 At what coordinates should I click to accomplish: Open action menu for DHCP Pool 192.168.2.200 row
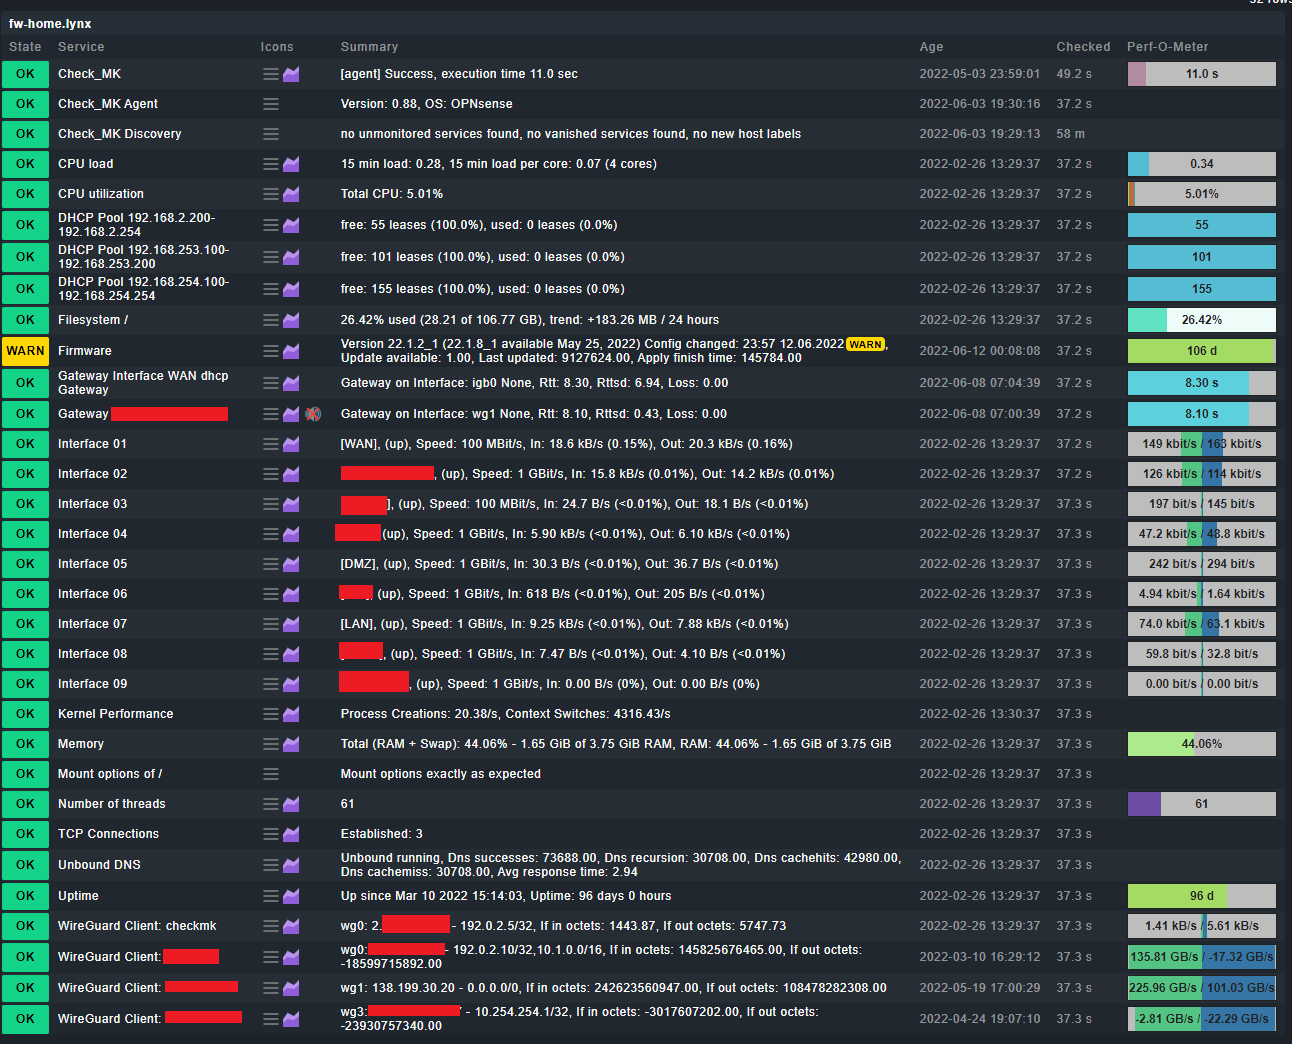tap(271, 225)
